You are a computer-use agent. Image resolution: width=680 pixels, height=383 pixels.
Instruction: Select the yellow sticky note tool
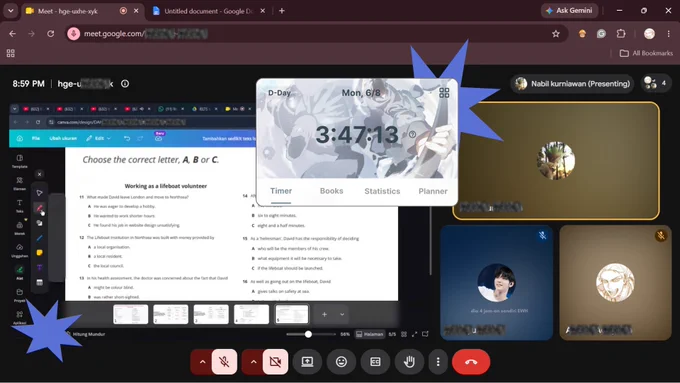(x=39, y=253)
